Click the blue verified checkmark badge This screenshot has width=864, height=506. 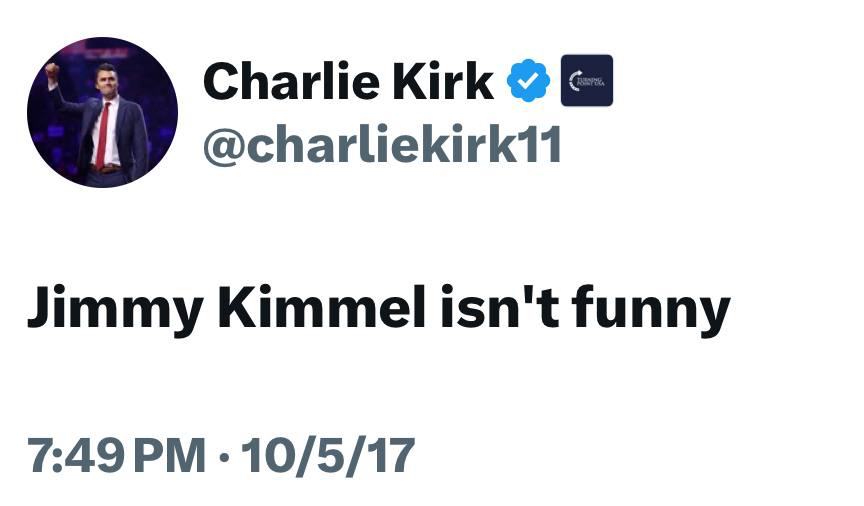tap(529, 81)
